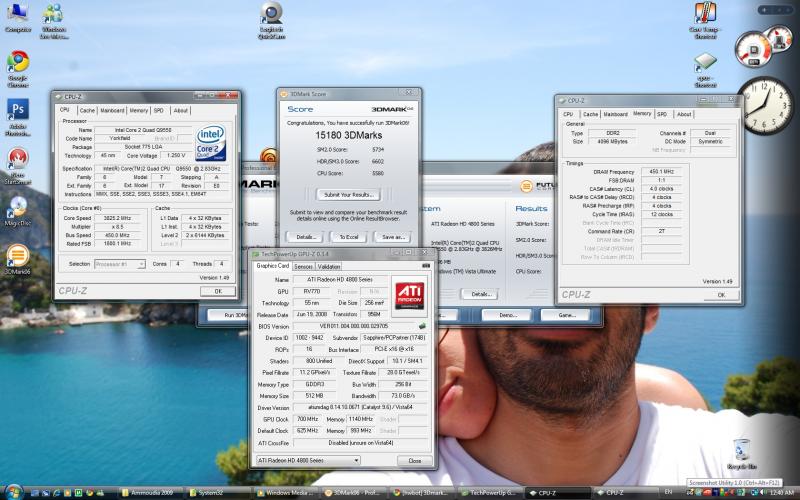Image resolution: width=800 pixels, height=500 pixels.
Task: Click OK in the left CPU-Z window
Action: 218,291
